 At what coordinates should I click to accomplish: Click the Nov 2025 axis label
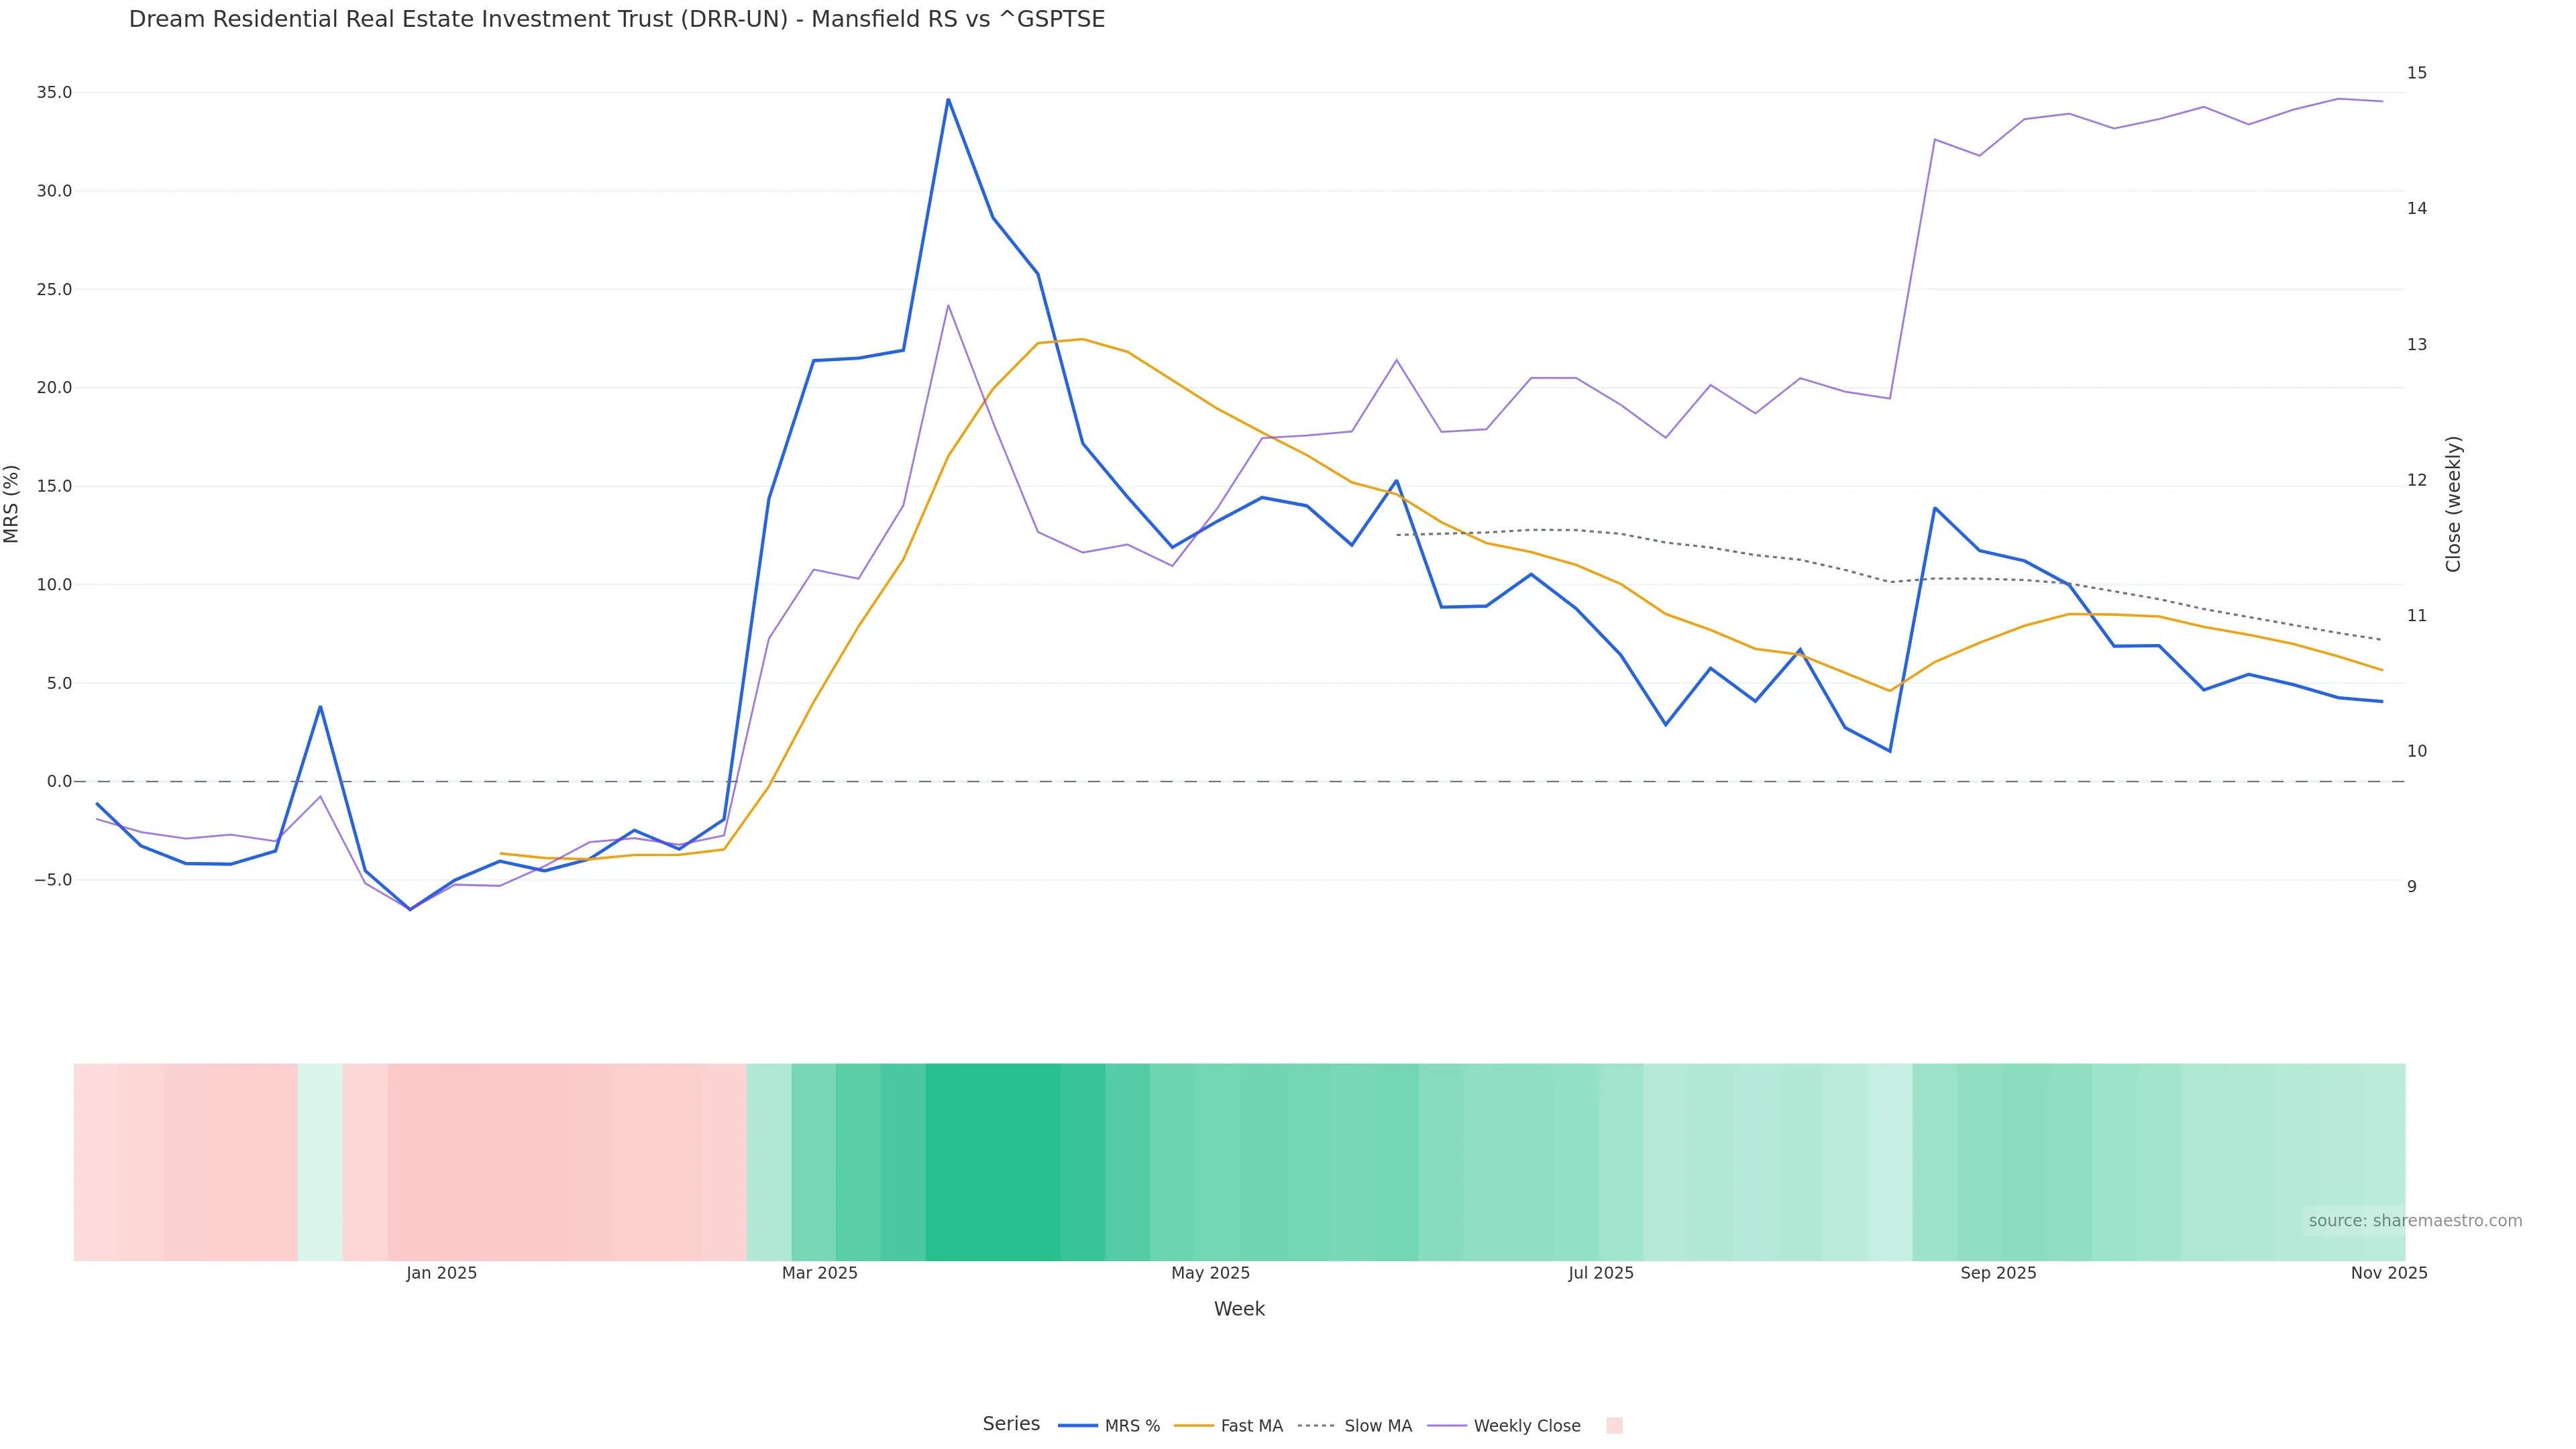point(2388,1273)
